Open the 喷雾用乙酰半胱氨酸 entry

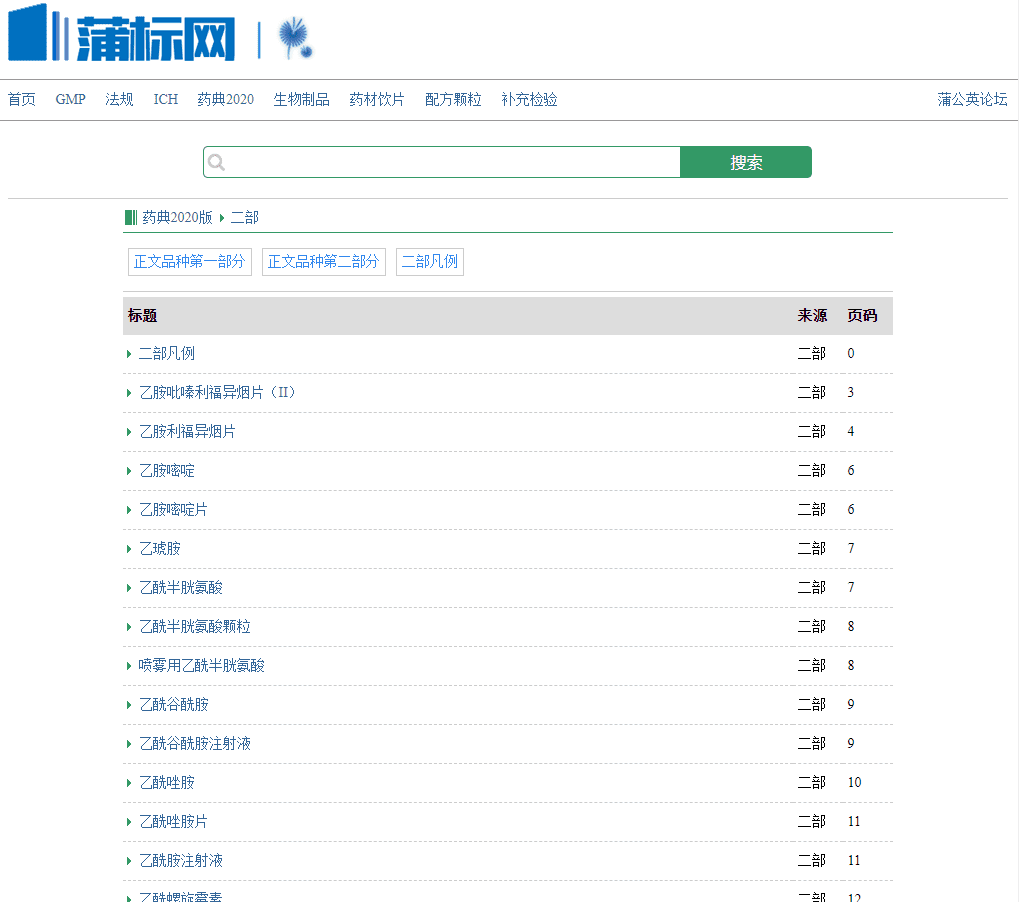201,665
